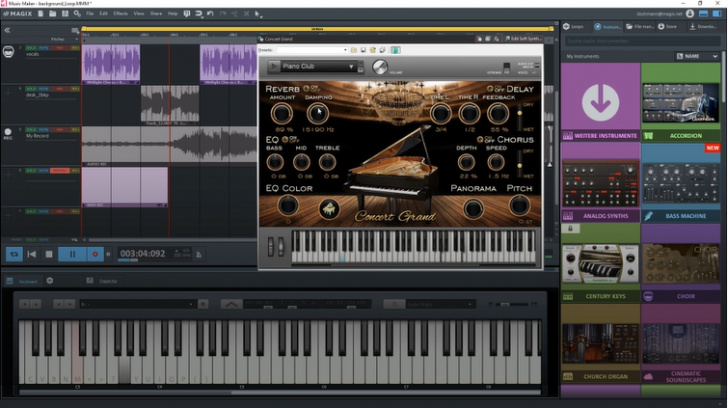Click the metronome icon next to time display
This screenshot has height=408, width=728.
point(199,254)
